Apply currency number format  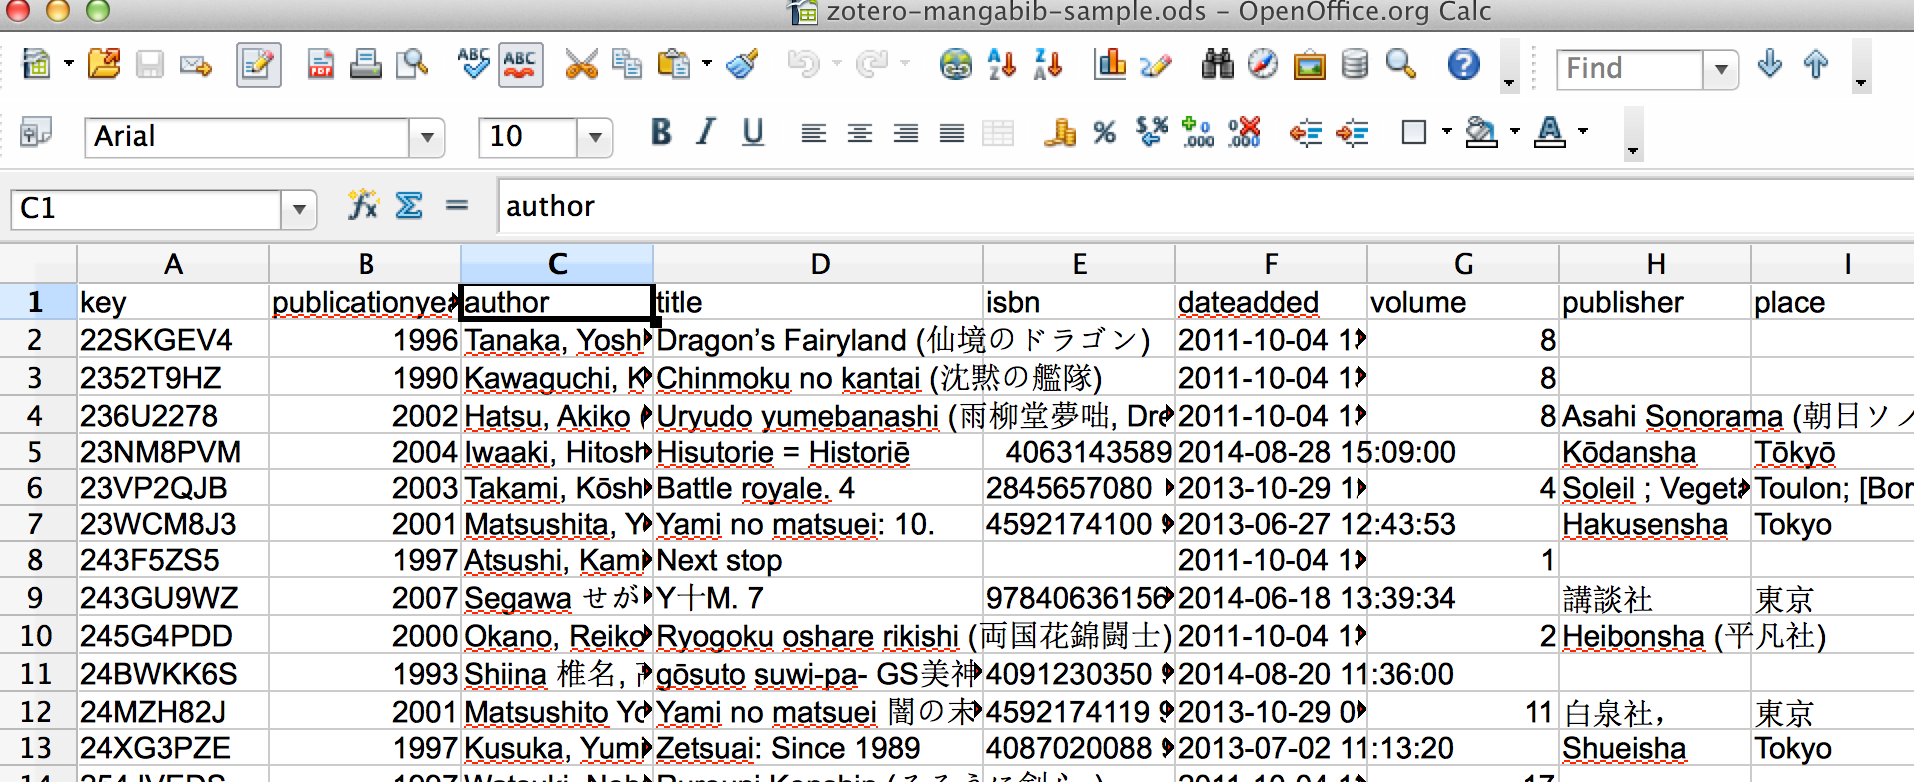tap(1059, 133)
